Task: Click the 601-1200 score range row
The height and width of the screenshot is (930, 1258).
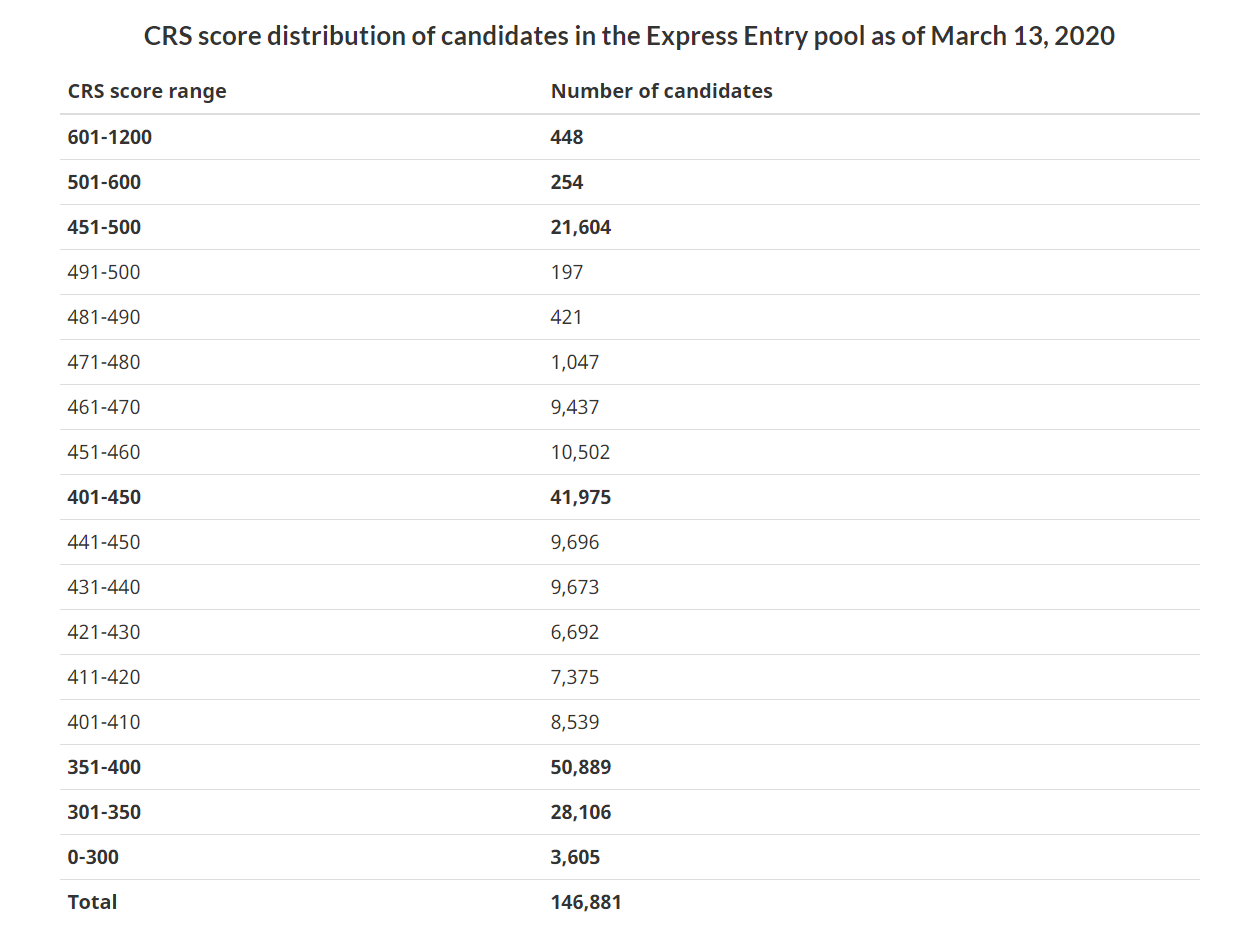Action: point(629,137)
